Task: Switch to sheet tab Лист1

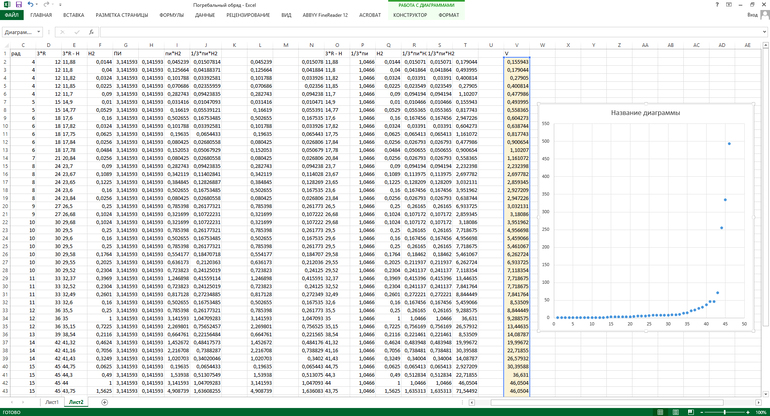Action: click(52, 402)
